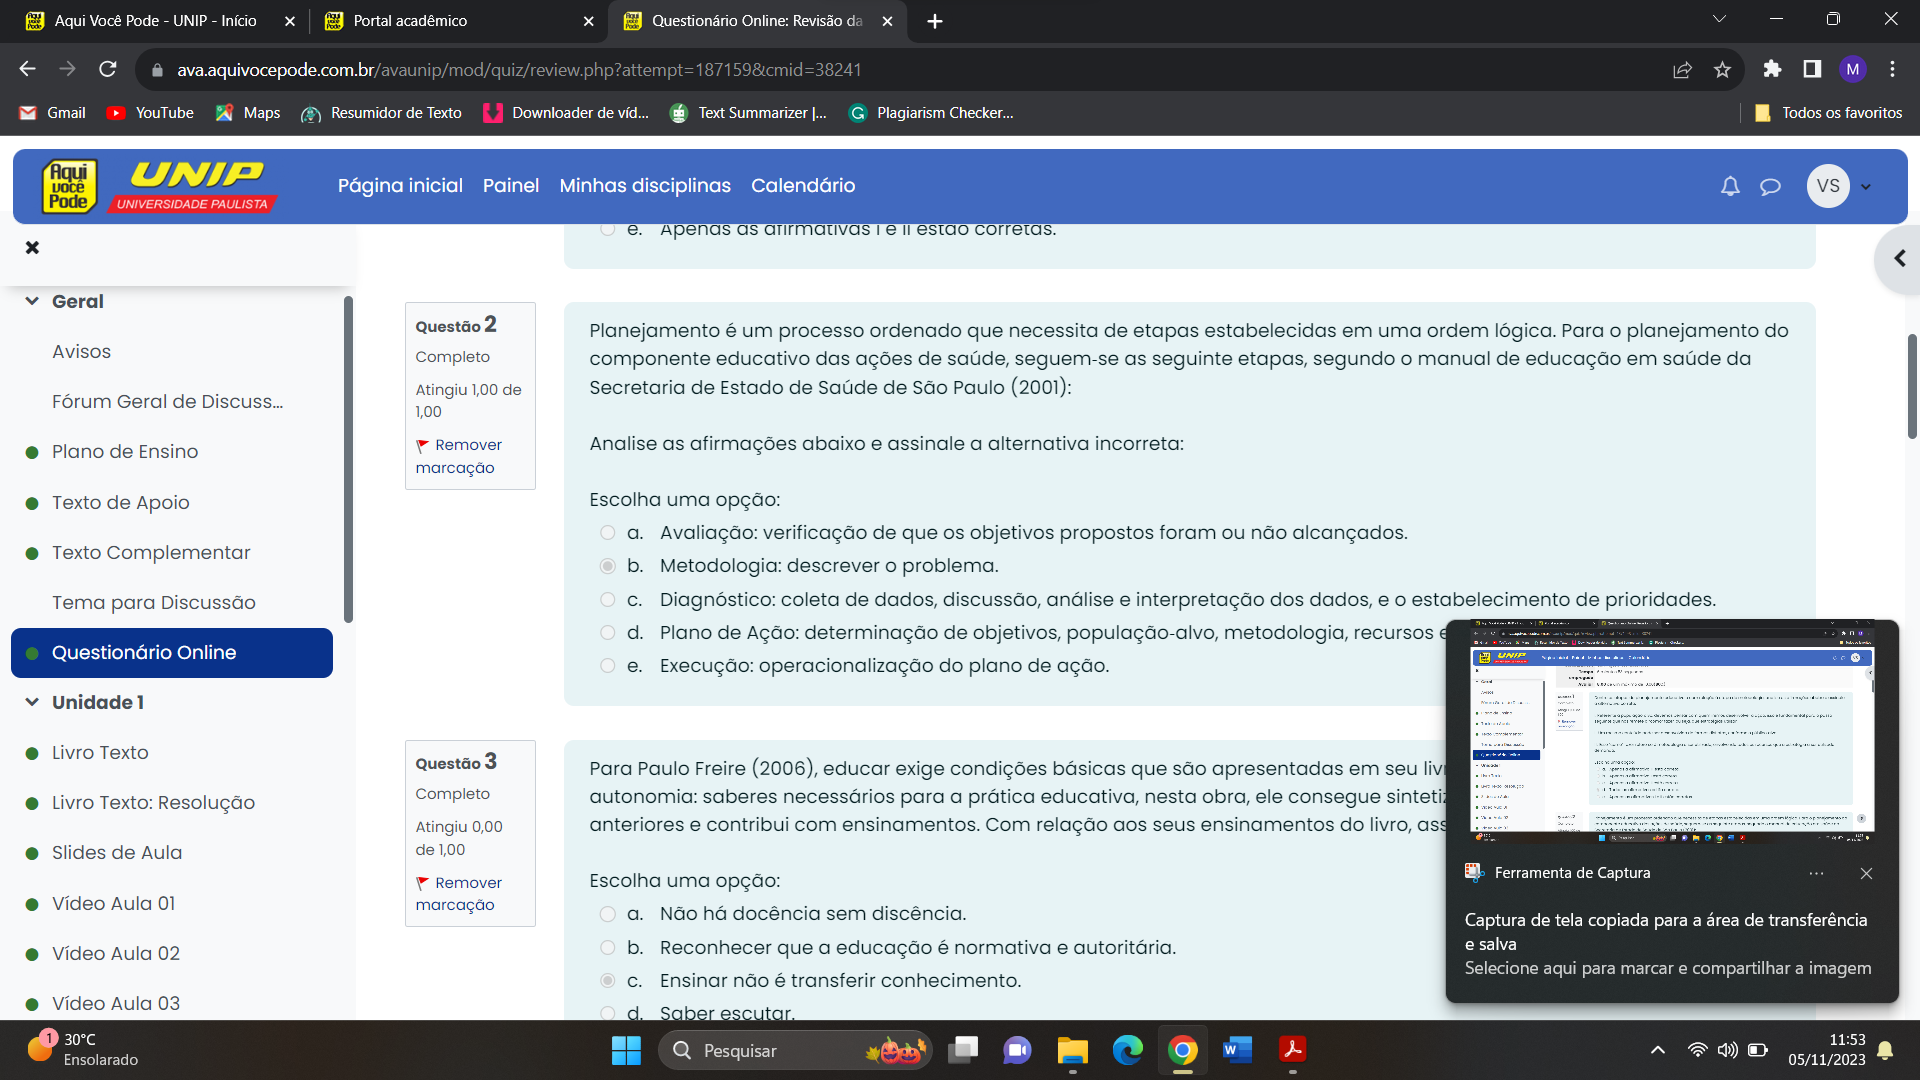Image resolution: width=1920 pixels, height=1080 pixels.
Task: Collapse the Unidade 1 section
Action: (x=32, y=703)
